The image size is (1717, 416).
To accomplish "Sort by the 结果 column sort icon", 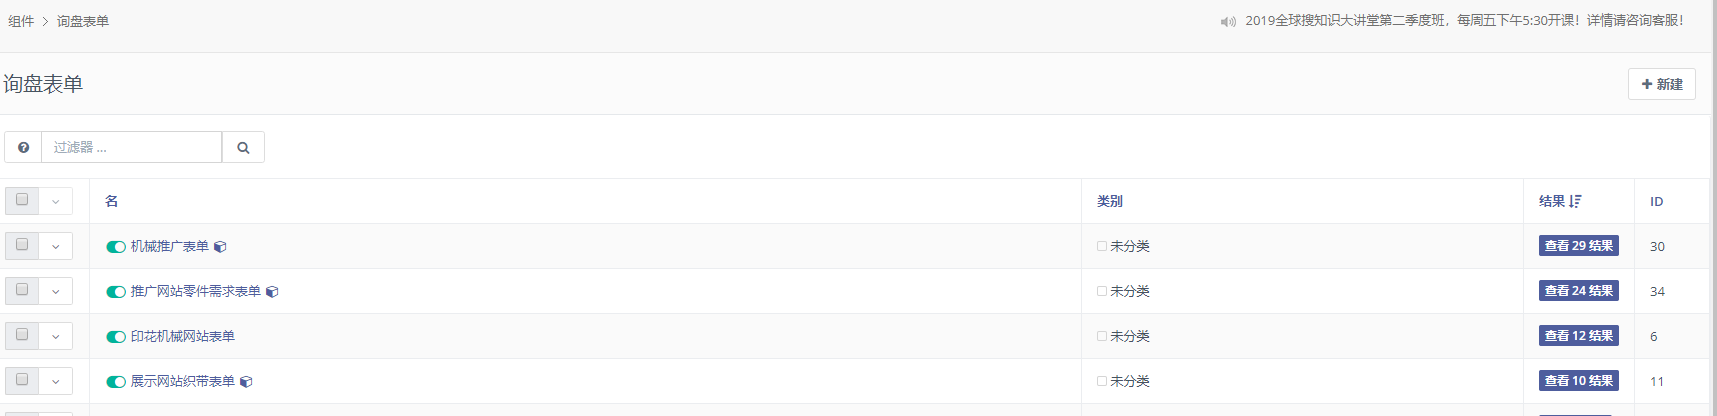I will [1576, 201].
